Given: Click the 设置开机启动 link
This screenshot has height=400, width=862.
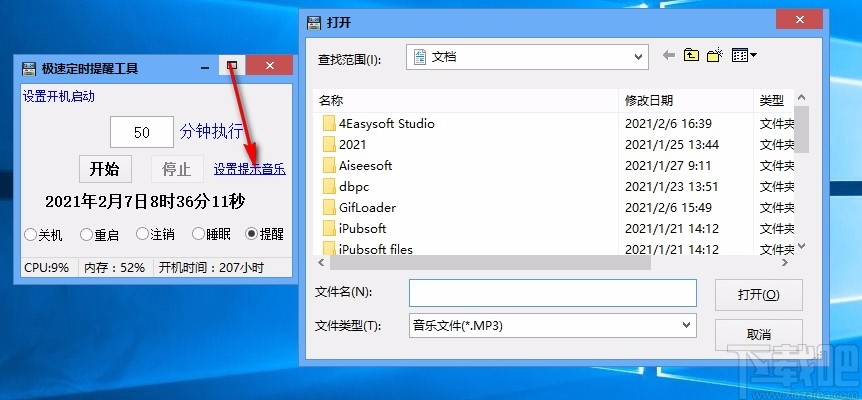Looking at the screenshot, I should coord(59,97).
